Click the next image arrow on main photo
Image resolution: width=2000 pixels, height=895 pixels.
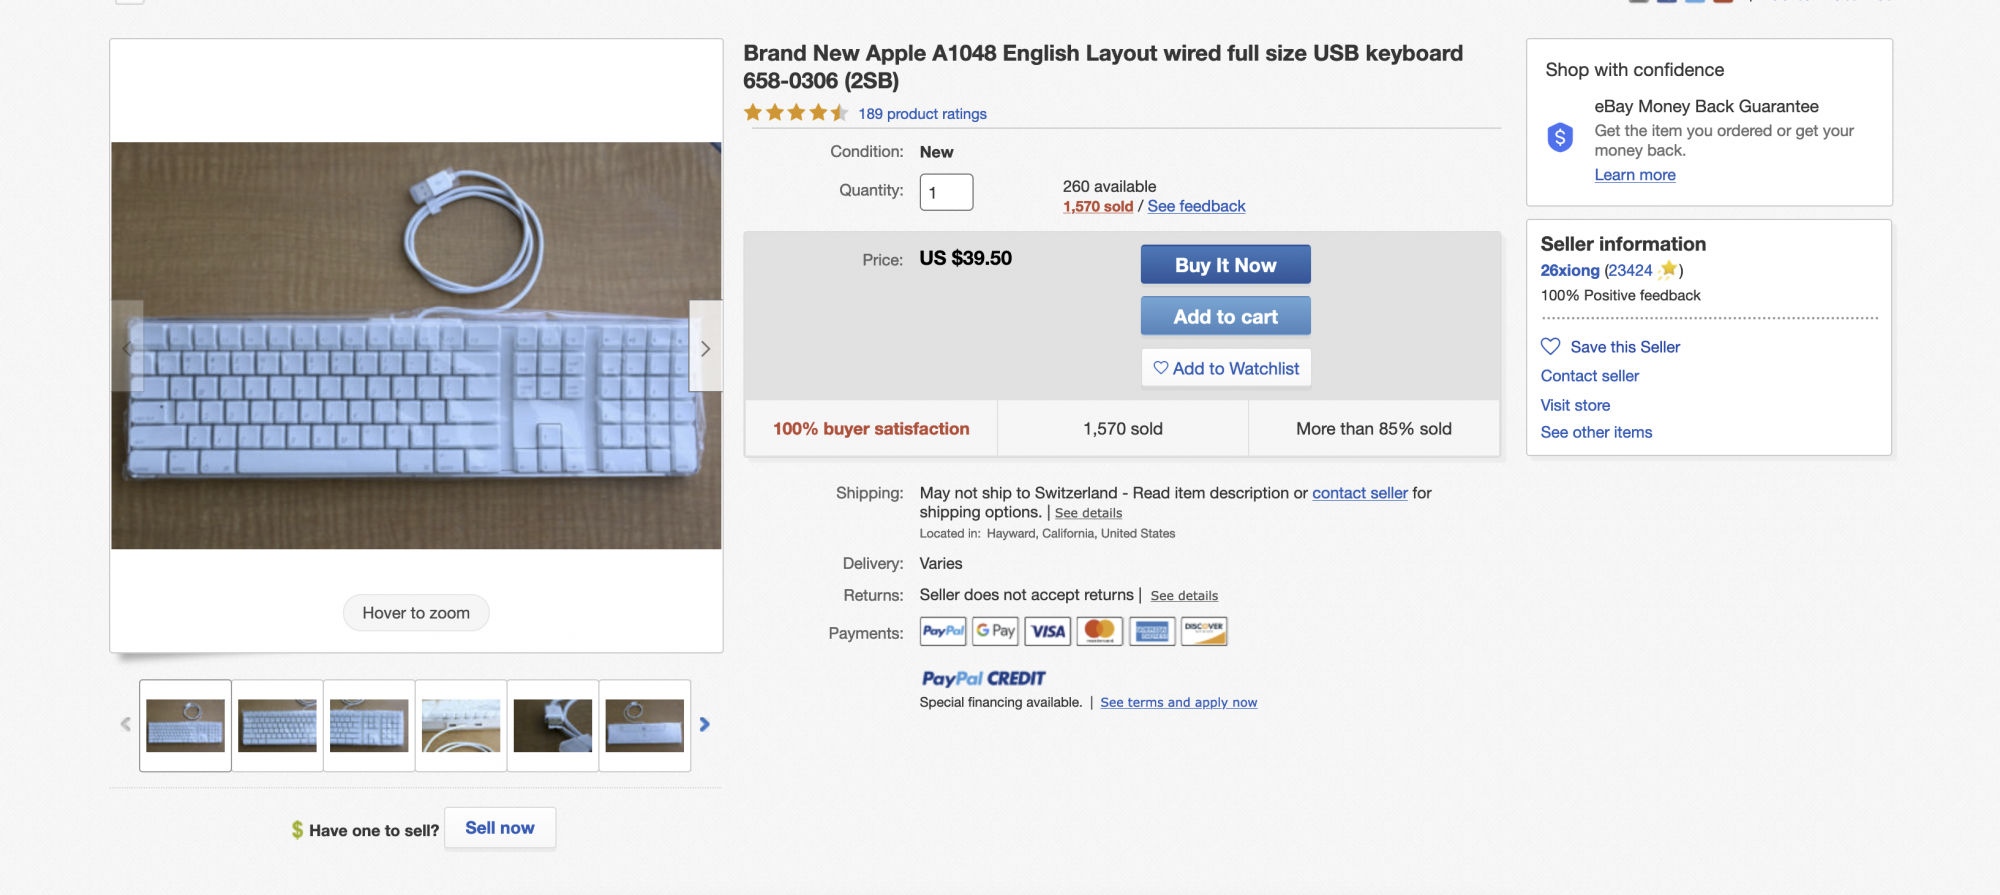(706, 347)
